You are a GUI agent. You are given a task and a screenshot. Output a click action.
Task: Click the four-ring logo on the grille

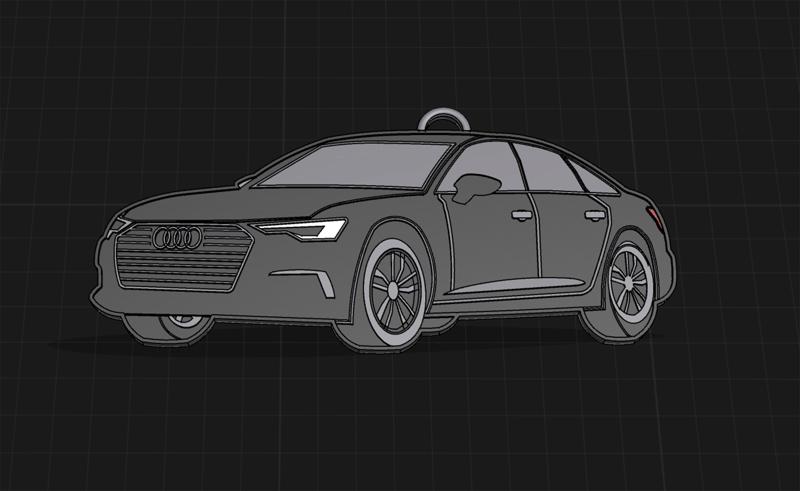point(178,238)
